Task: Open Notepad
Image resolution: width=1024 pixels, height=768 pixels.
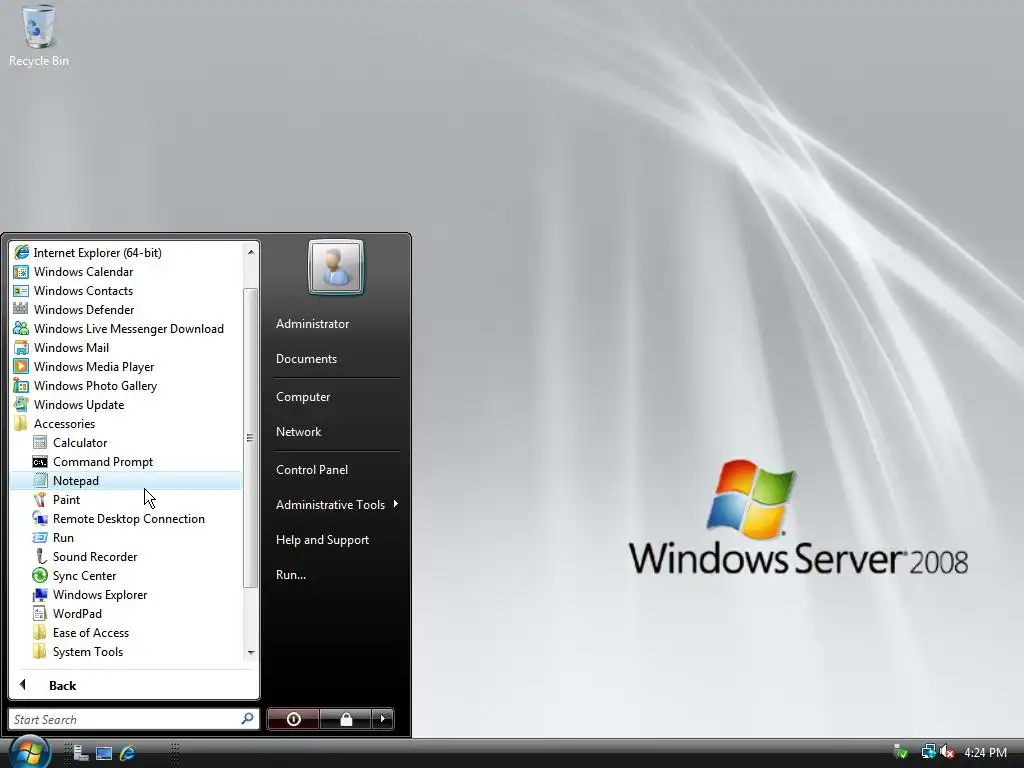Action: (126, 481)
